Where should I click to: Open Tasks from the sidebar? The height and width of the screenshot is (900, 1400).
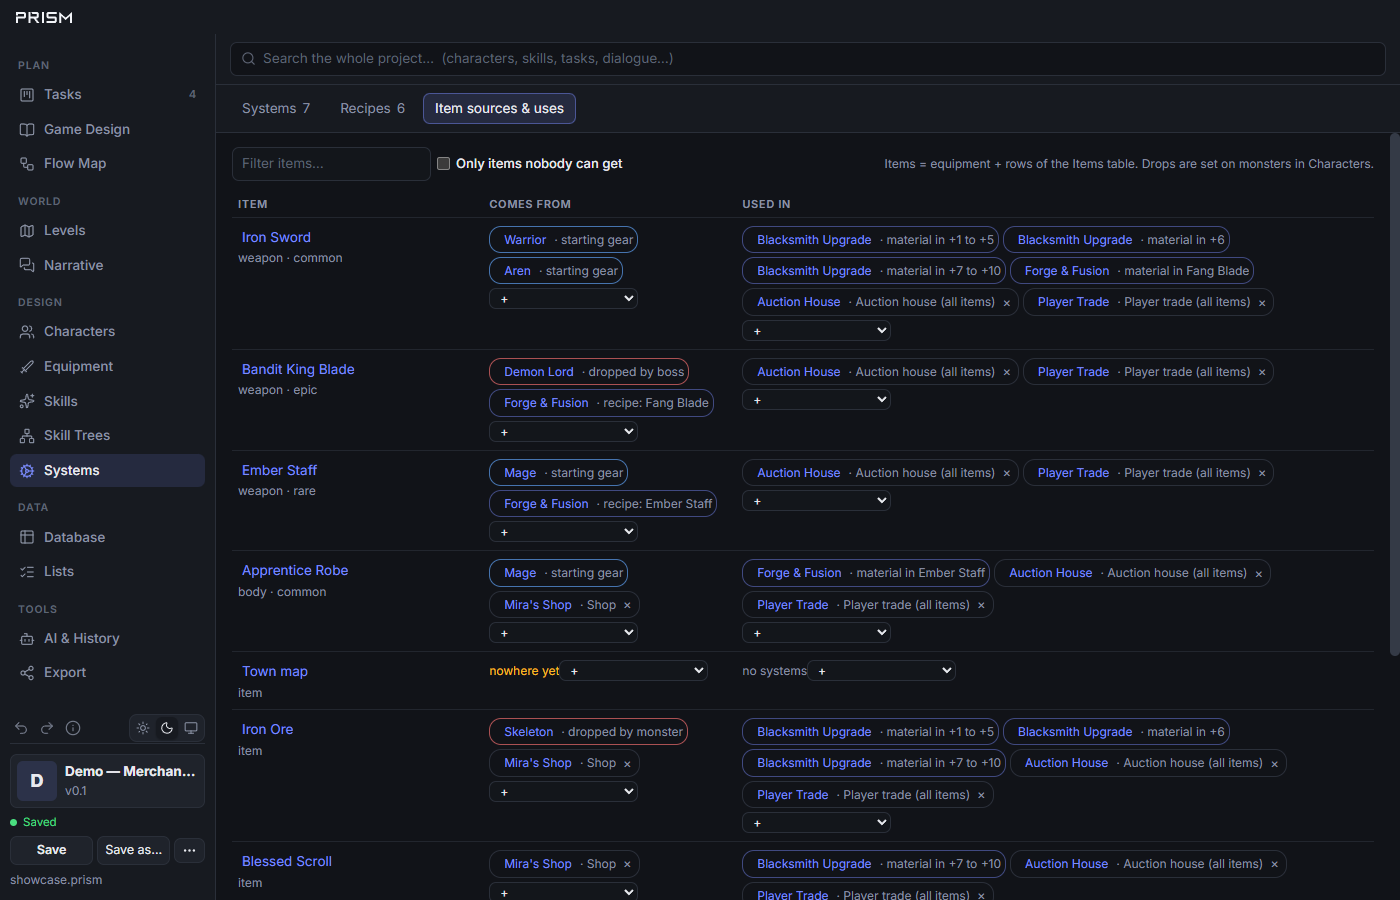coord(107,94)
